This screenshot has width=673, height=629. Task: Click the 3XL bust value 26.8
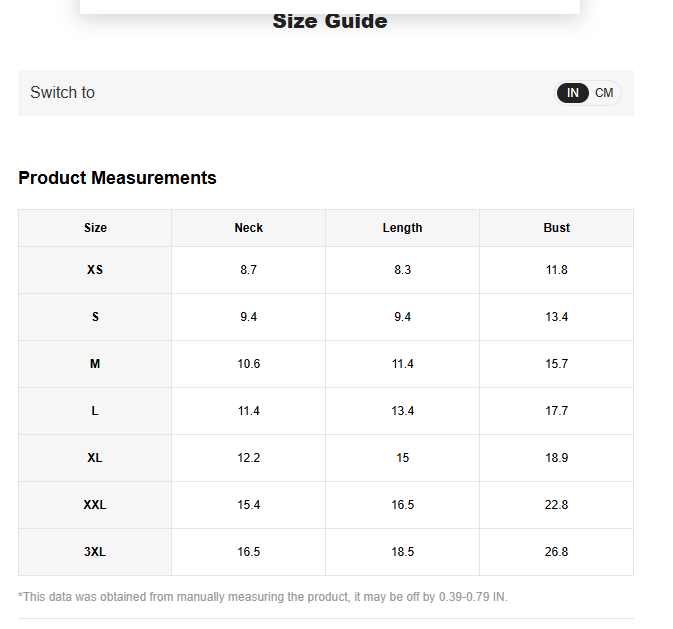pos(556,552)
